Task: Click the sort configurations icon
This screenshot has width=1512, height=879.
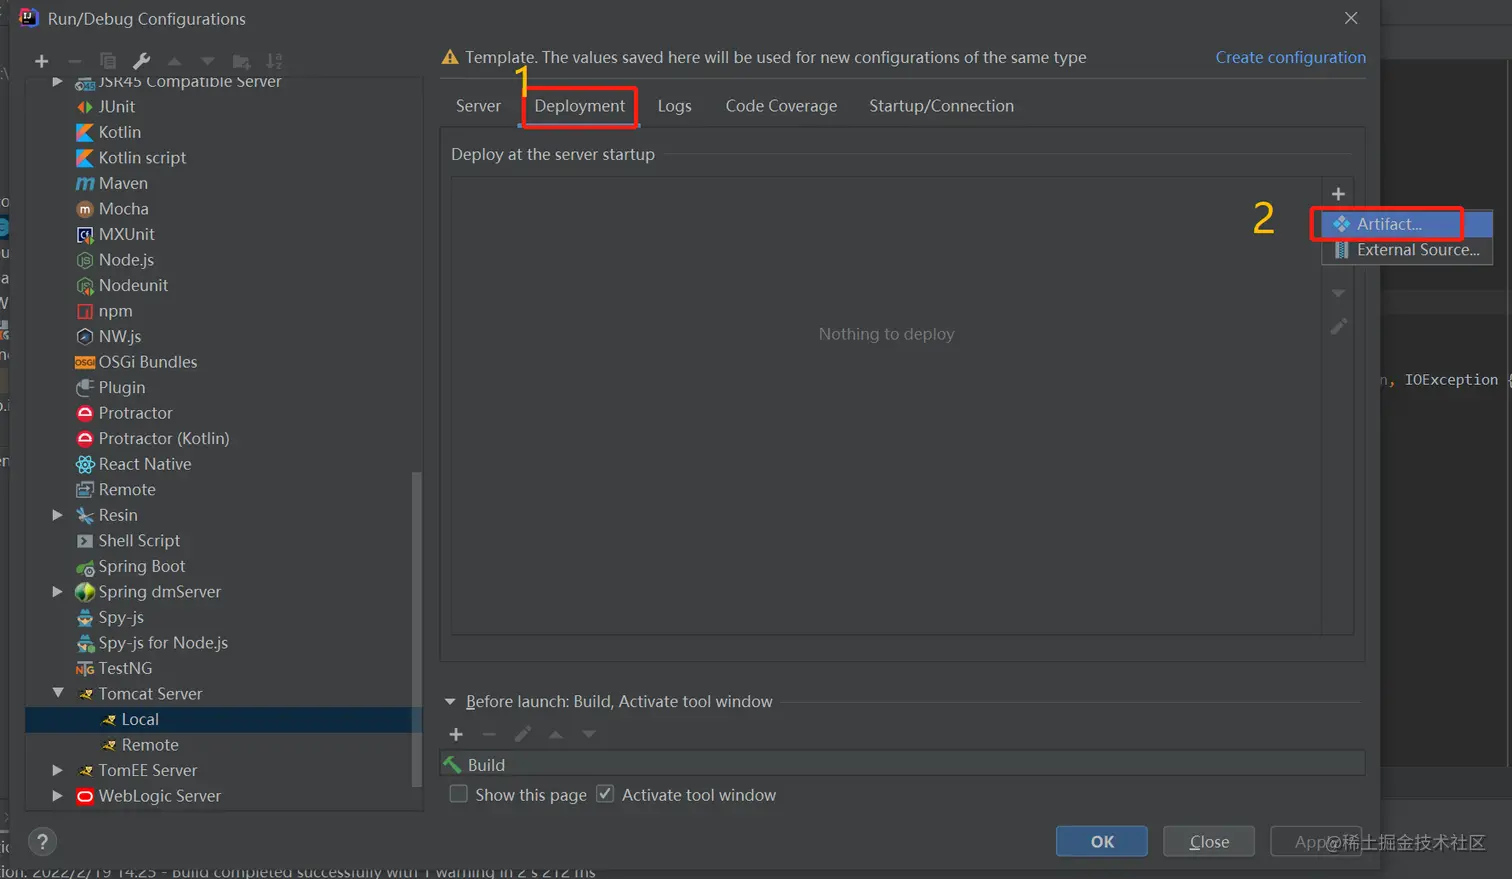Action: pyautogui.click(x=274, y=61)
